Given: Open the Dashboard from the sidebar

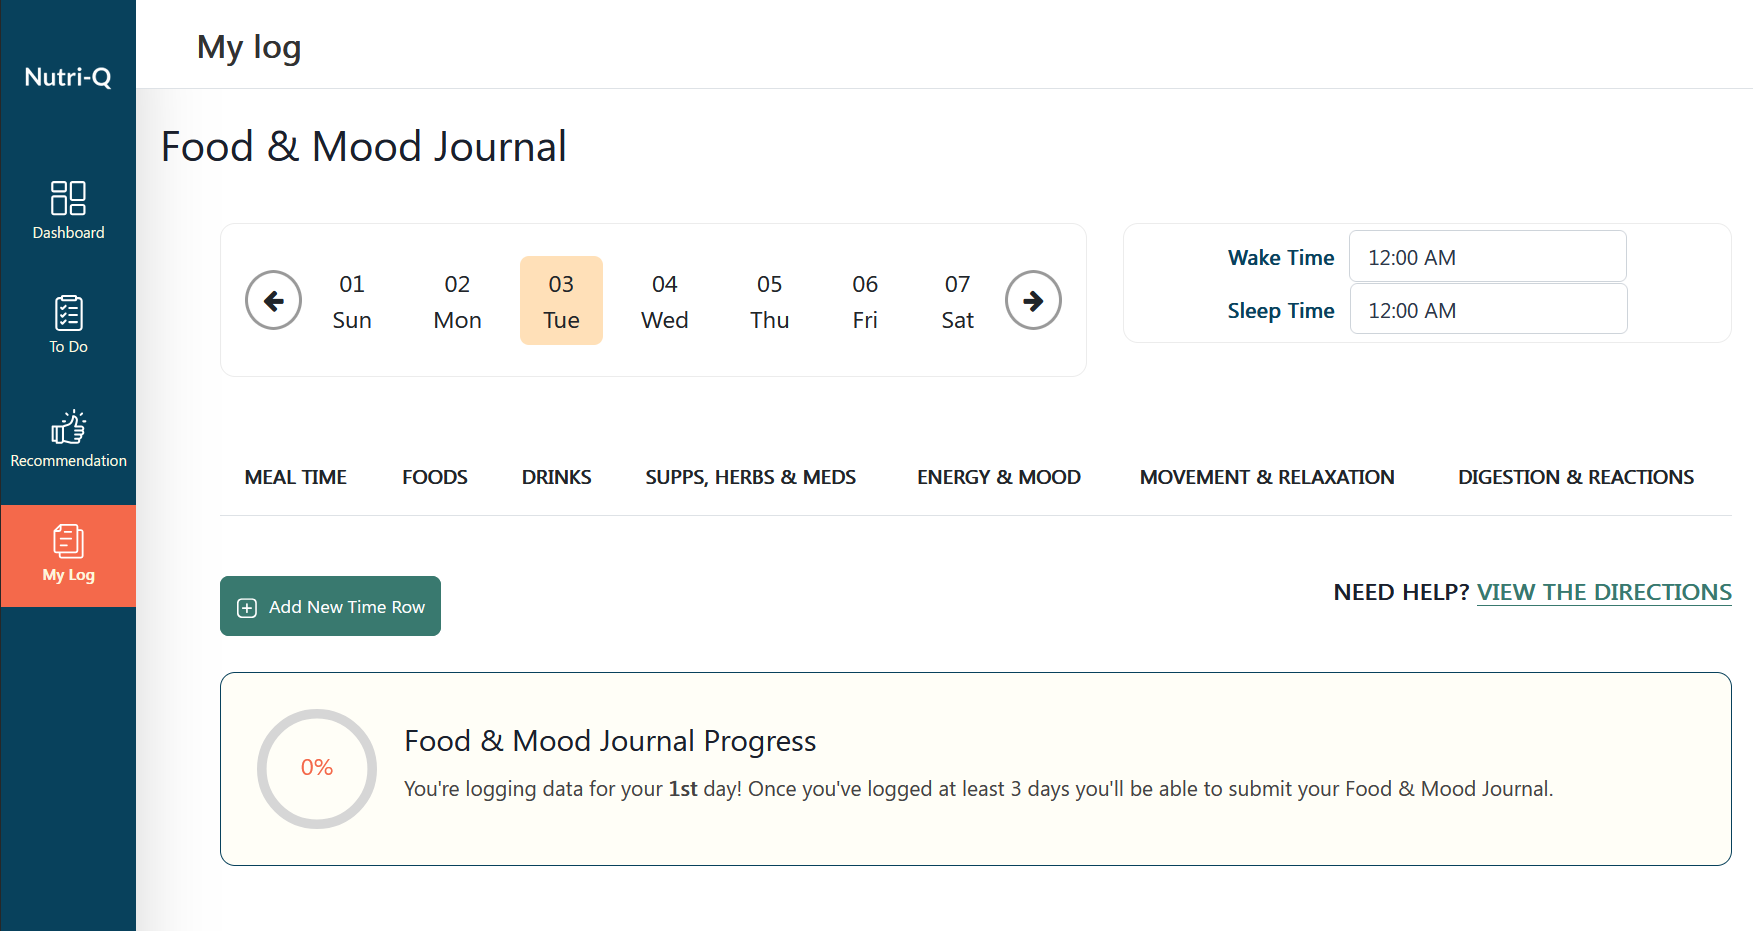Looking at the screenshot, I should tap(67, 210).
